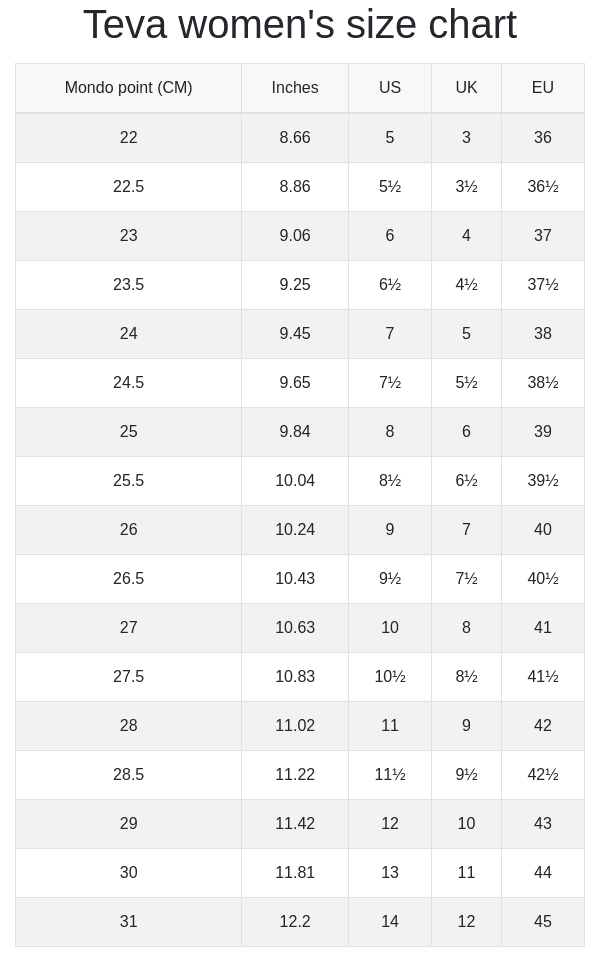
Task: Select the 10.63 inches cell
Action: (295, 627)
